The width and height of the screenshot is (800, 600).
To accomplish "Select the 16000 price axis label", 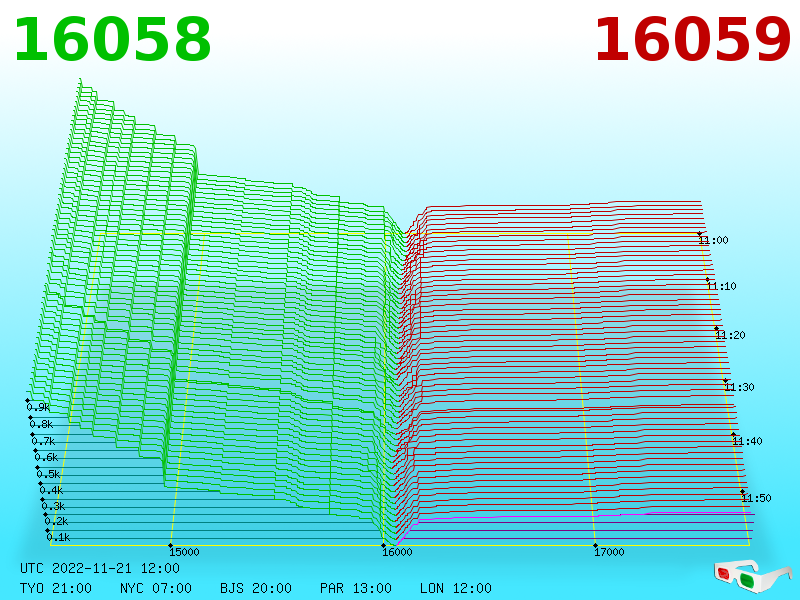I will pos(397,552).
